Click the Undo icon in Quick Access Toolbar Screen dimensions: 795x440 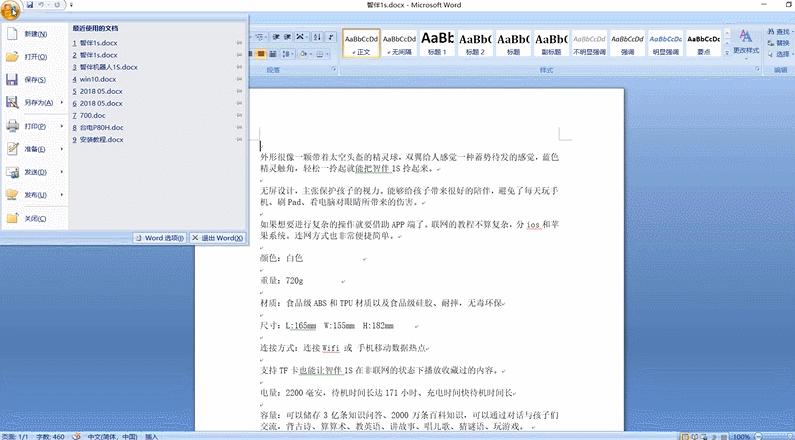coord(42,5)
